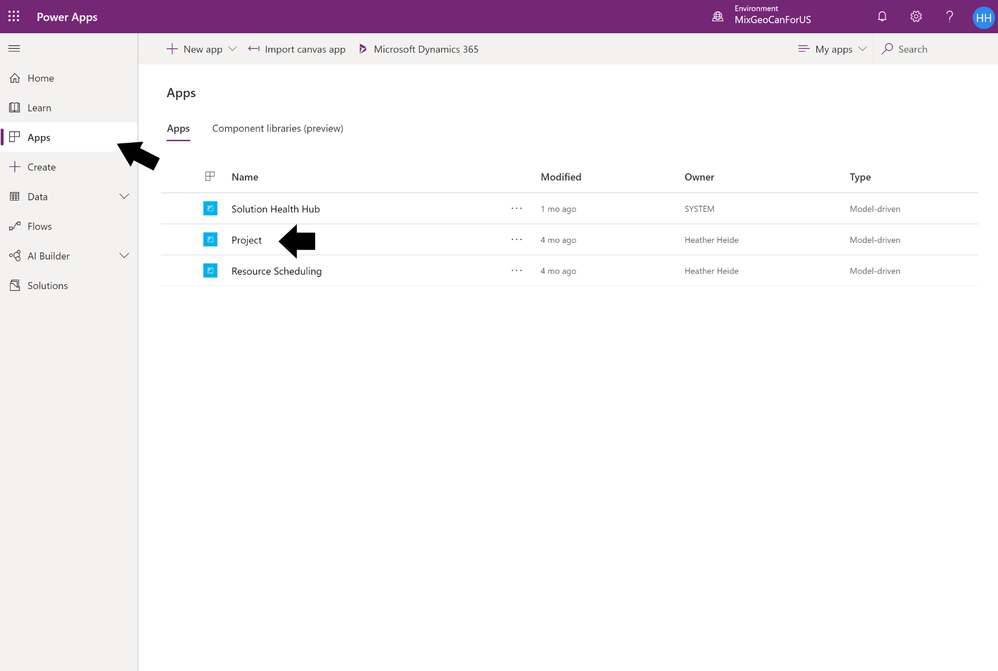Expand the AI Builder section chevron
998x671 pixels.
(124, 256)
